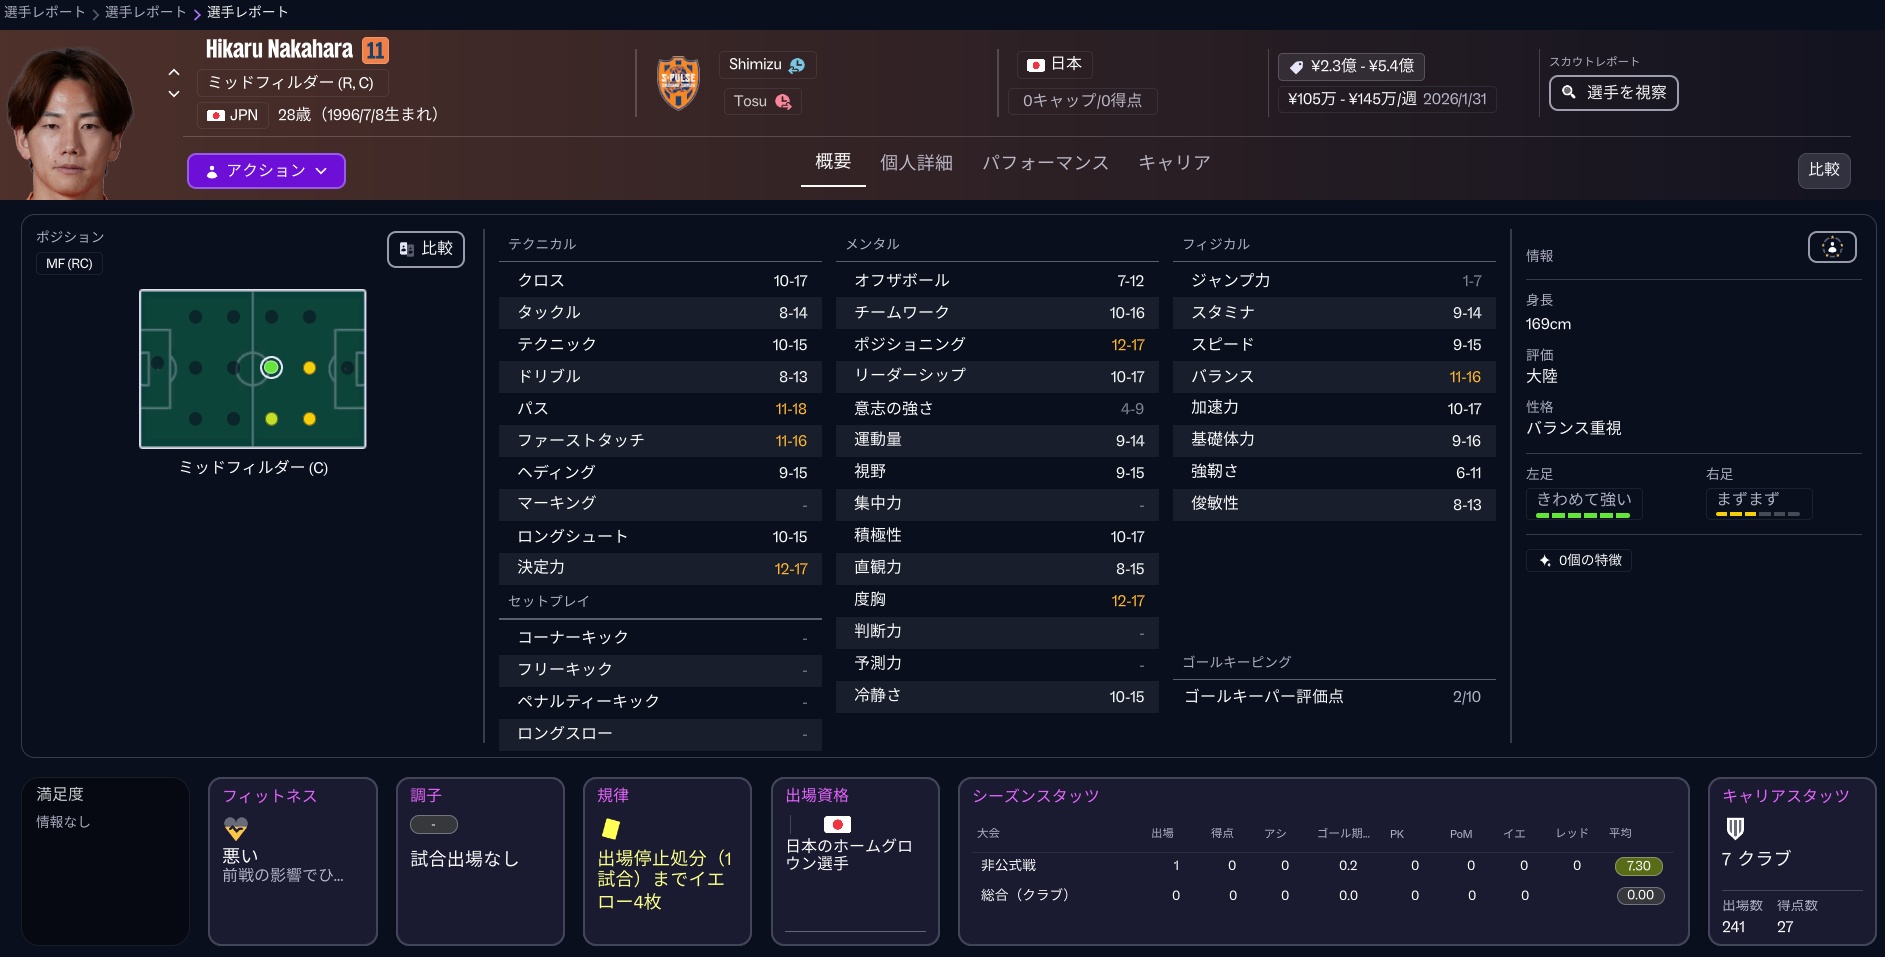This screenshot has height=957, width=1885.
Task: Click the orange squad number 11 badge
Action: [x=375, y=50]
